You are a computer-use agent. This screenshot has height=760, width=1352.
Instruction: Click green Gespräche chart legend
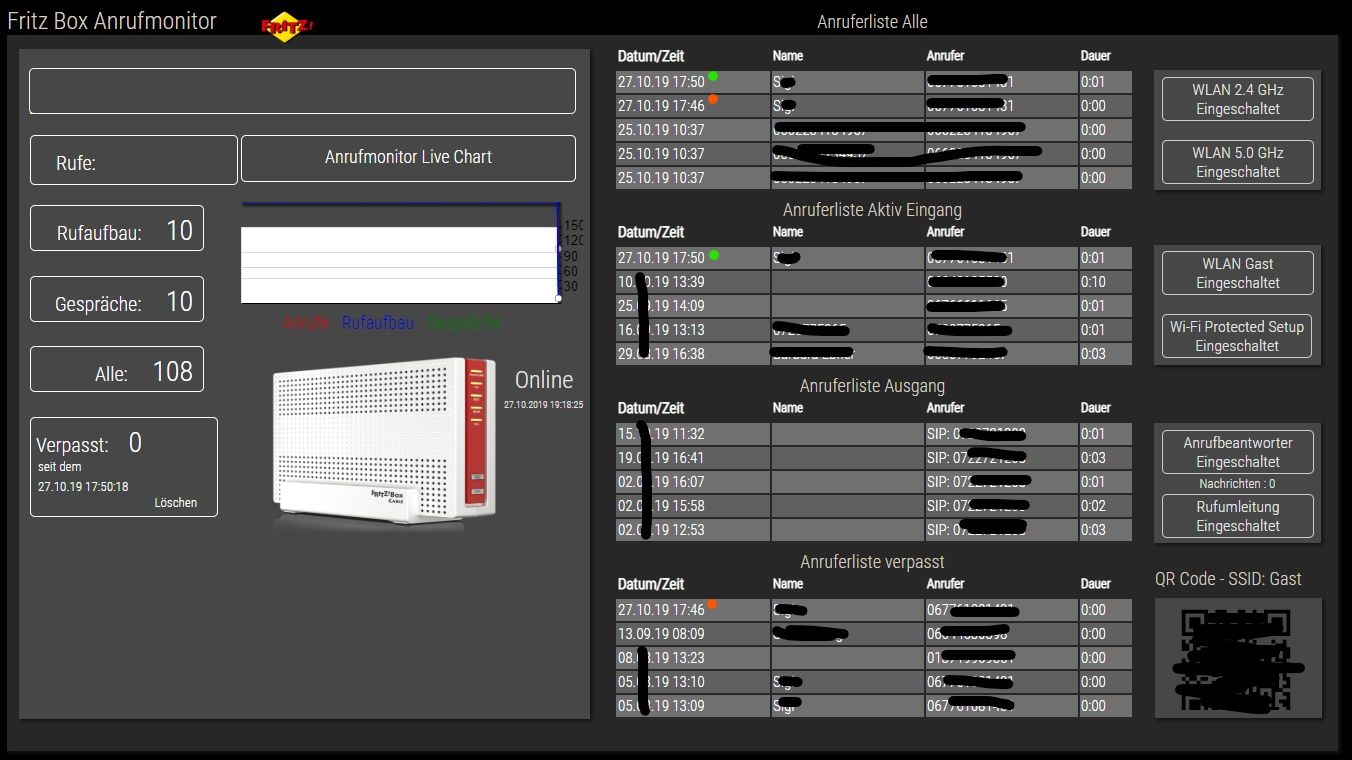[465, 323]
